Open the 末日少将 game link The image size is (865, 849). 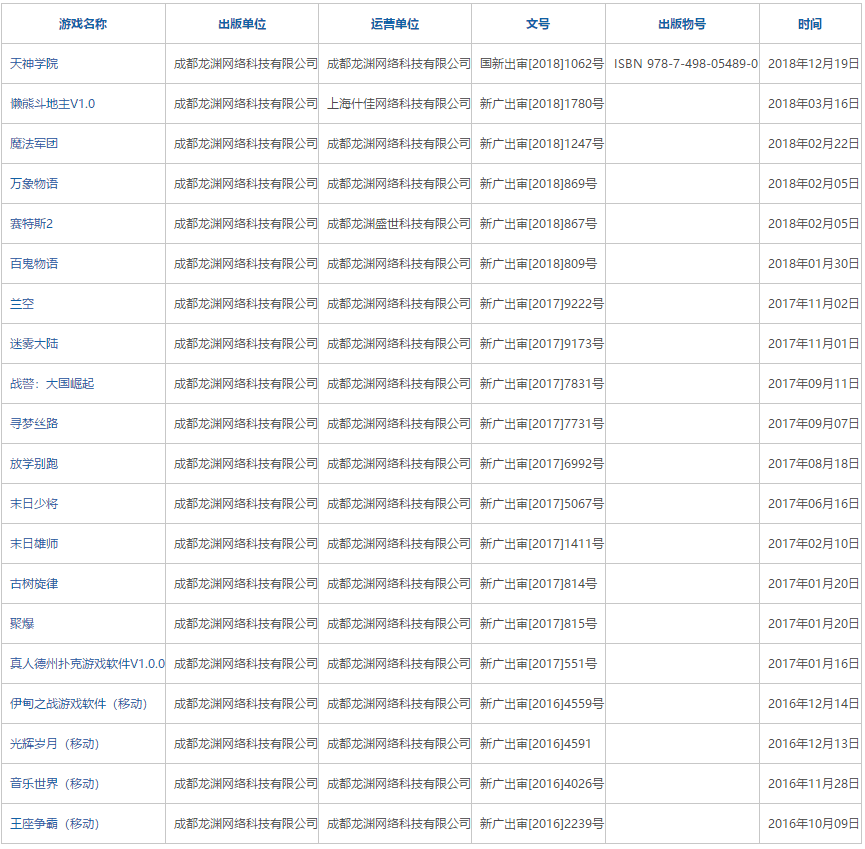[34, 504]
